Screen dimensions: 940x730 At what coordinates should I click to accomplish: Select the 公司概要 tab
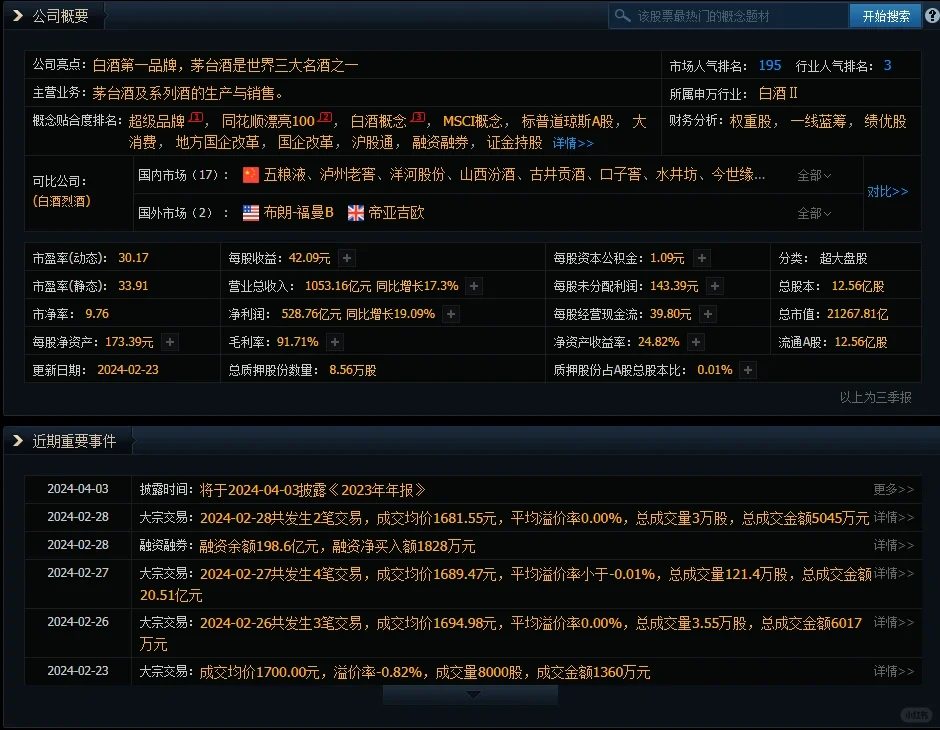tap(55, 15)
